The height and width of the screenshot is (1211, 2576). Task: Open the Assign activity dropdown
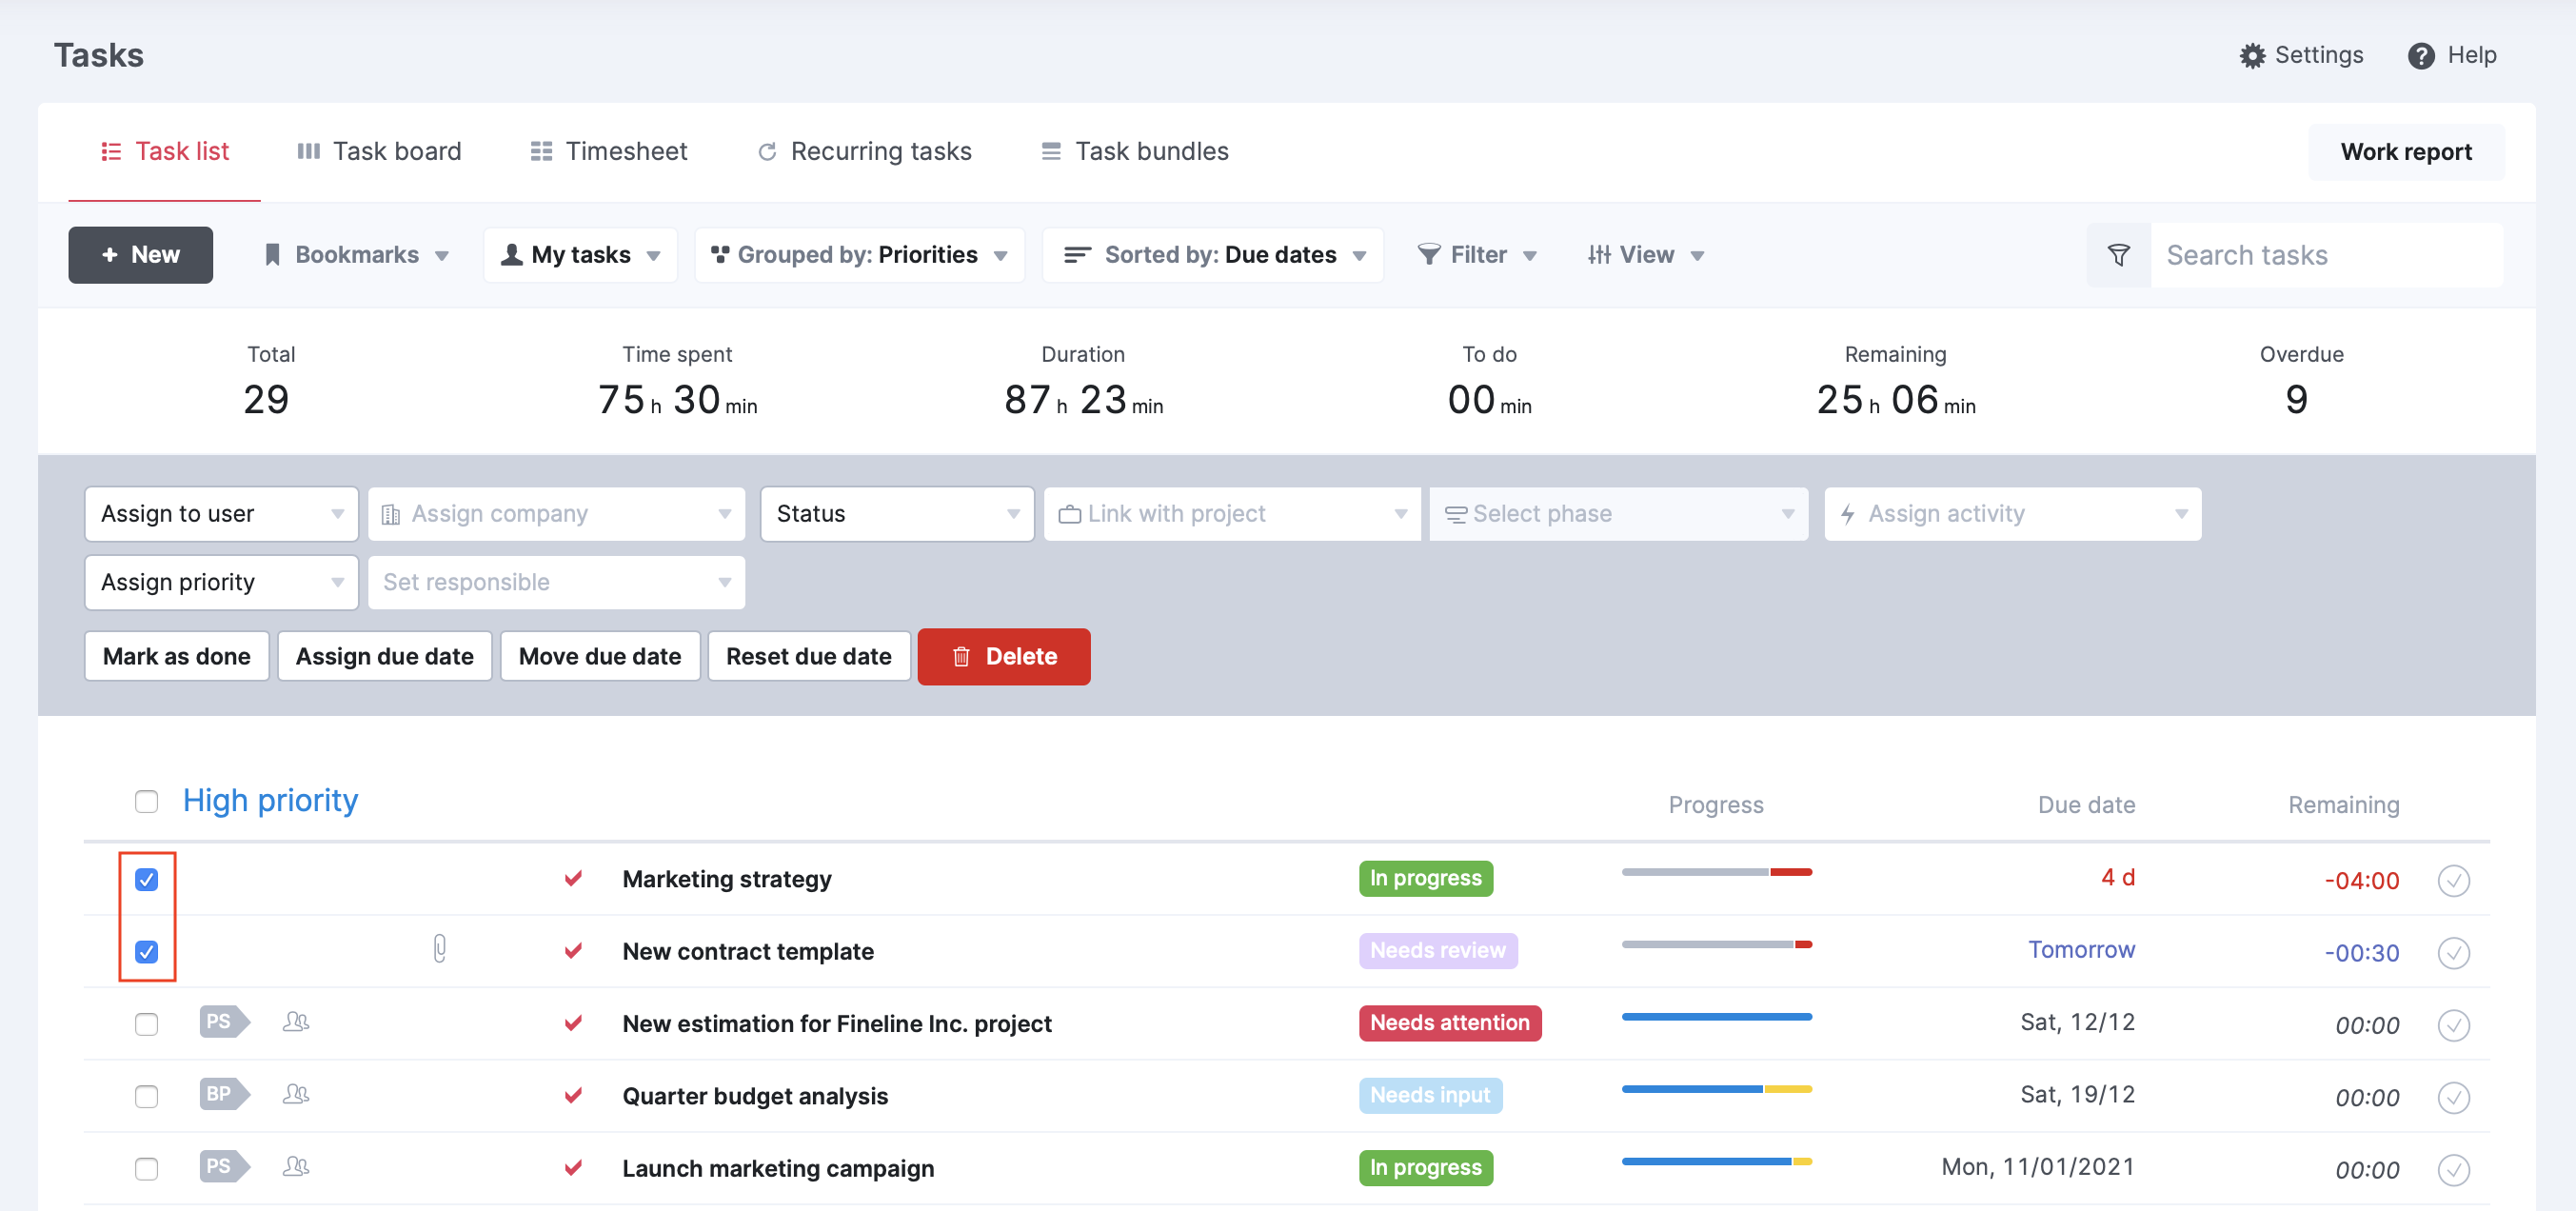(2013, 514)
